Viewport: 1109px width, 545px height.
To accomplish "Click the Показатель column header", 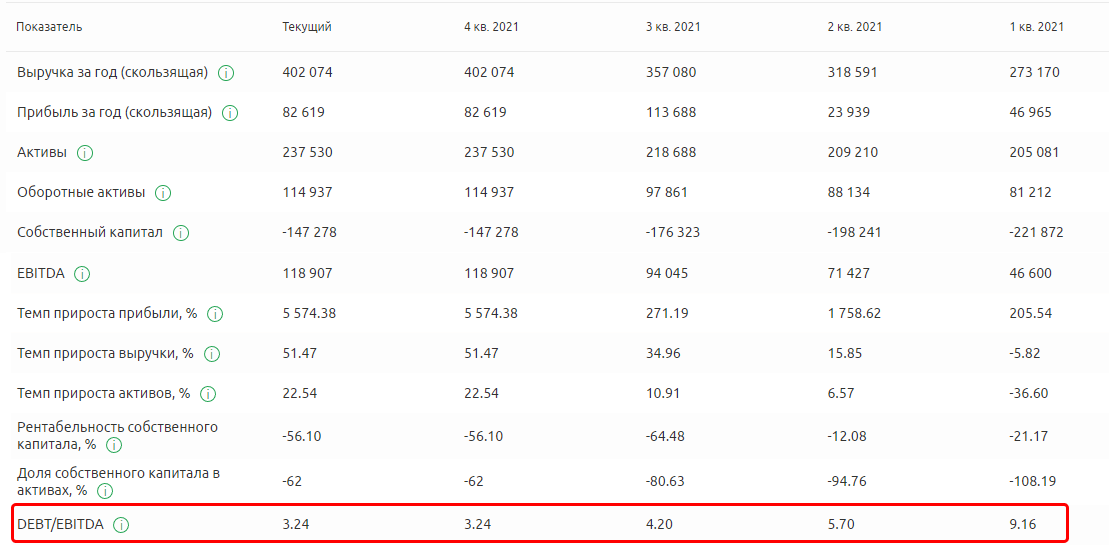I will 50,27.
